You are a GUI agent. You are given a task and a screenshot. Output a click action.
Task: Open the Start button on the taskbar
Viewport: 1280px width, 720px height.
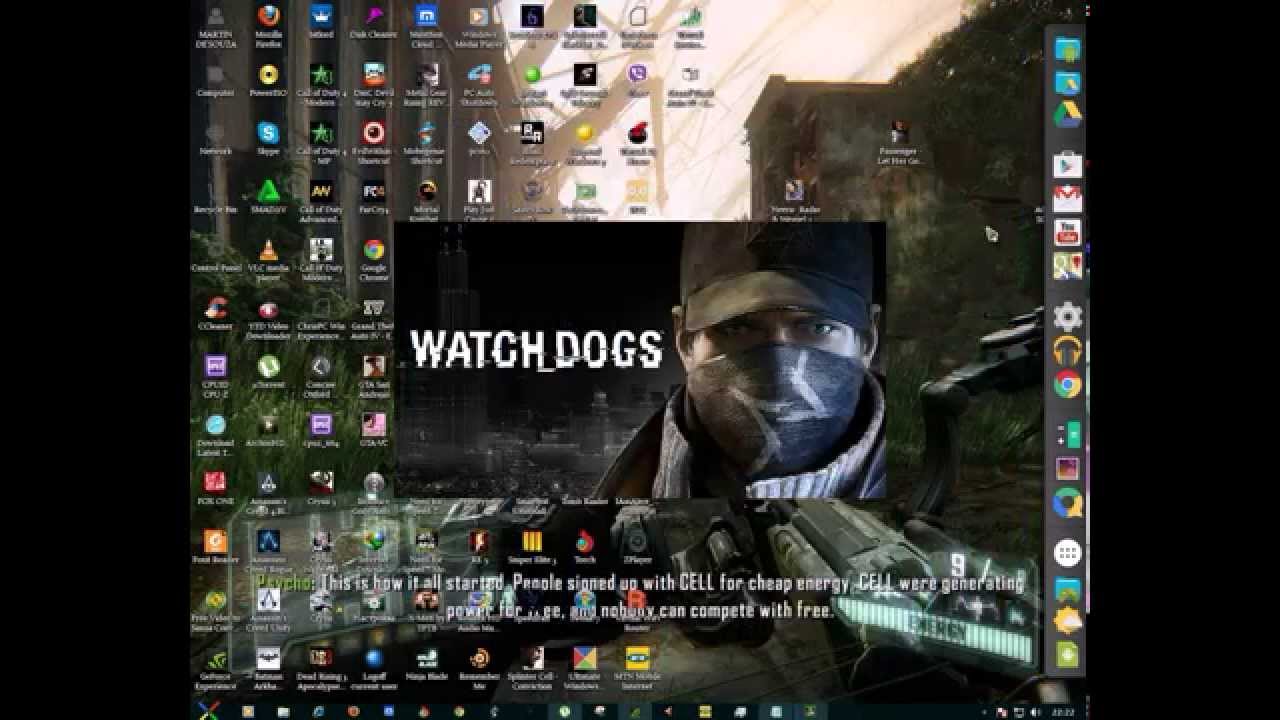(x=208, y=710)
